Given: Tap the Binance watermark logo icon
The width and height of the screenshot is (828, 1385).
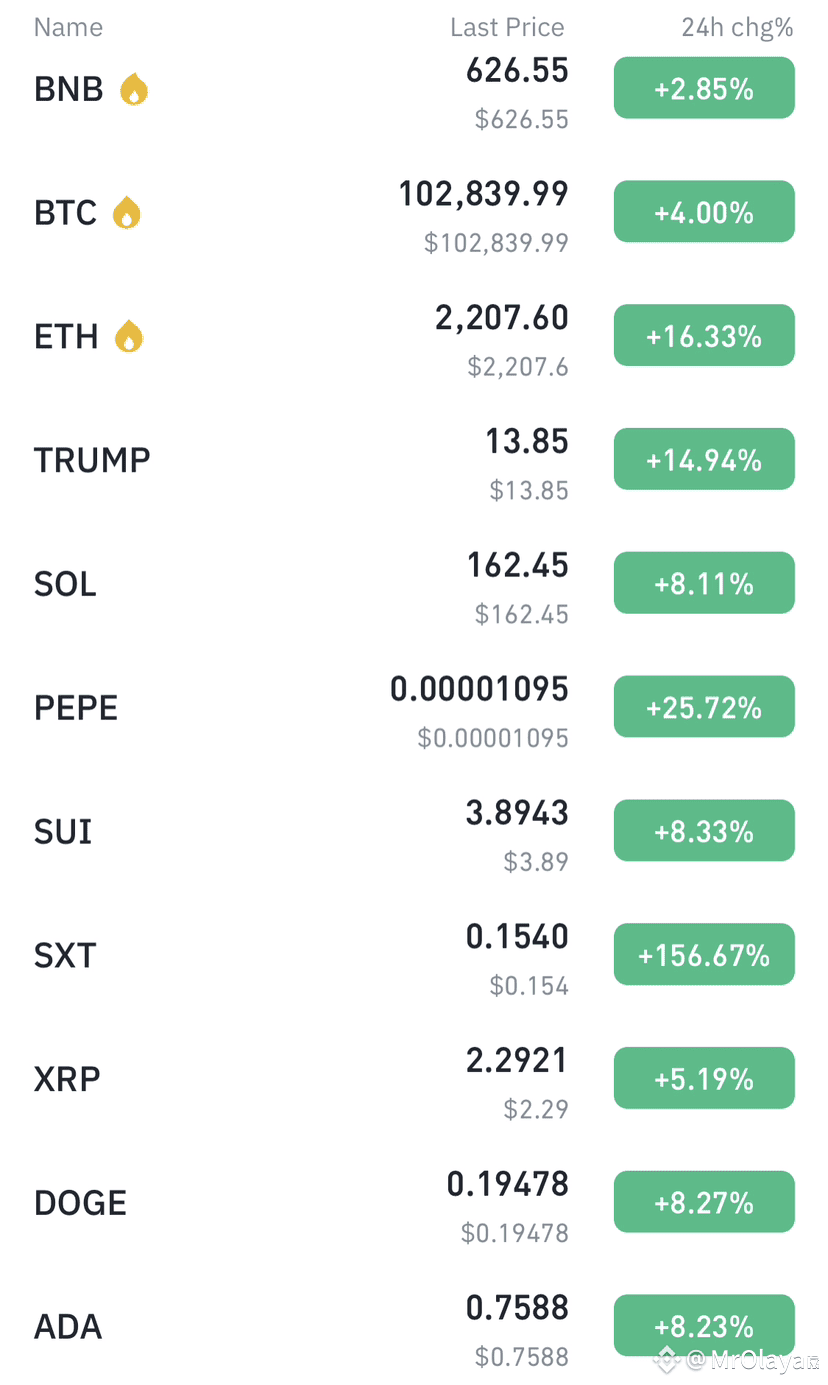Looking at the screenshot, I should 667,1359.
